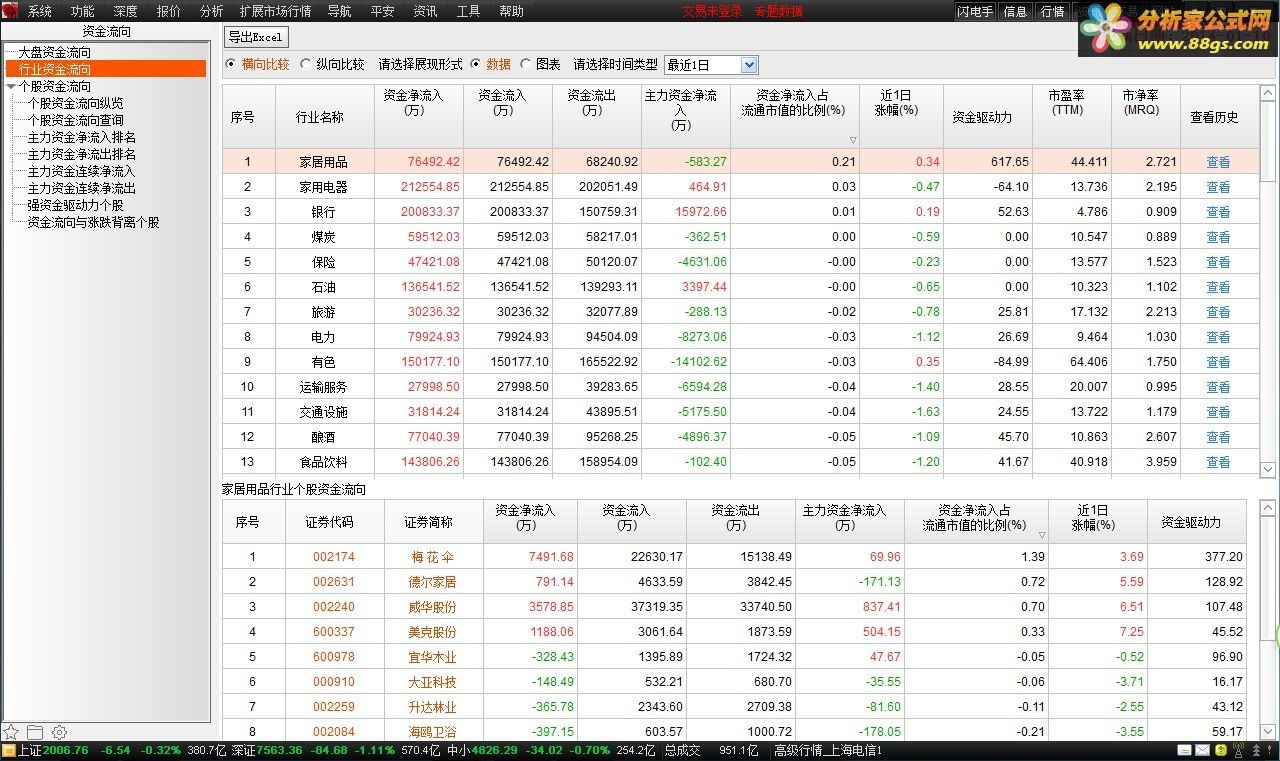
Task: Open the 功能 menu
Action: [x=82, y=12]
